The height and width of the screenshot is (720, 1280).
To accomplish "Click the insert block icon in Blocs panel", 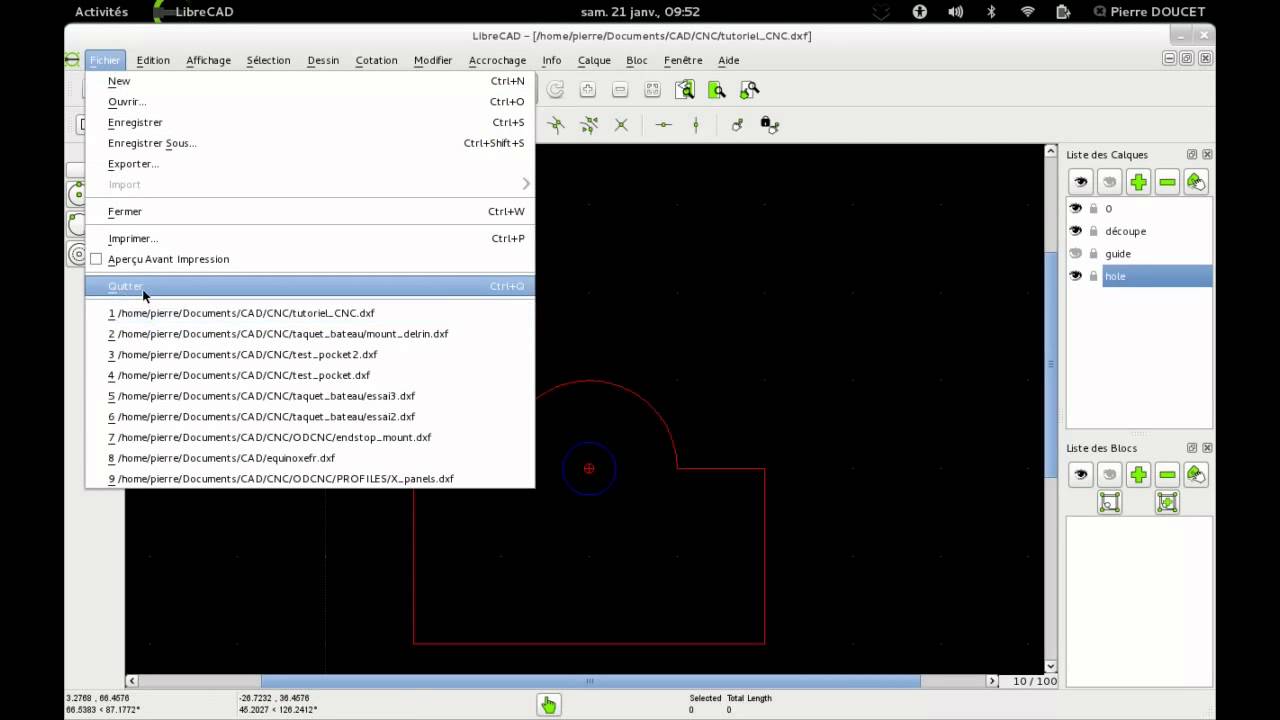I will (x=1167, y=503).
